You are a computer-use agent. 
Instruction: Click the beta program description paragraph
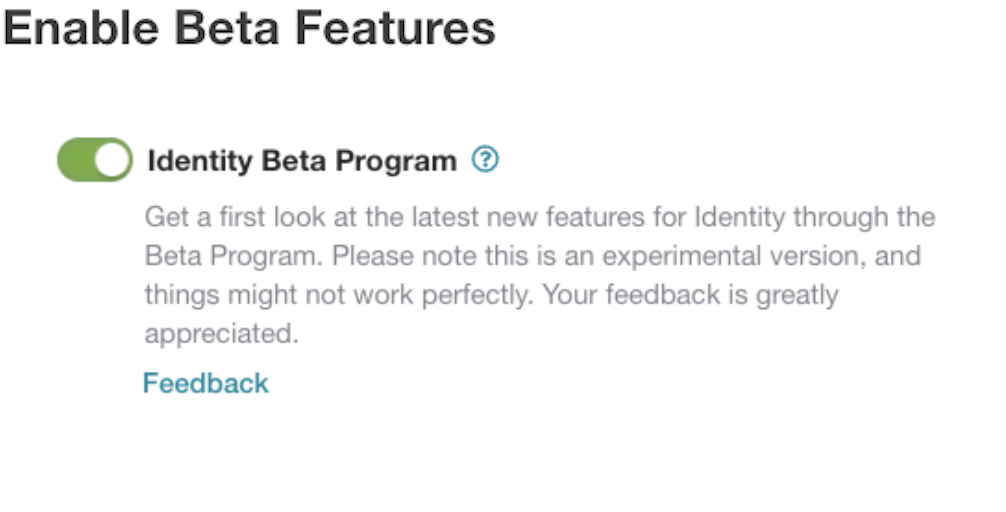tap(540, 275)
